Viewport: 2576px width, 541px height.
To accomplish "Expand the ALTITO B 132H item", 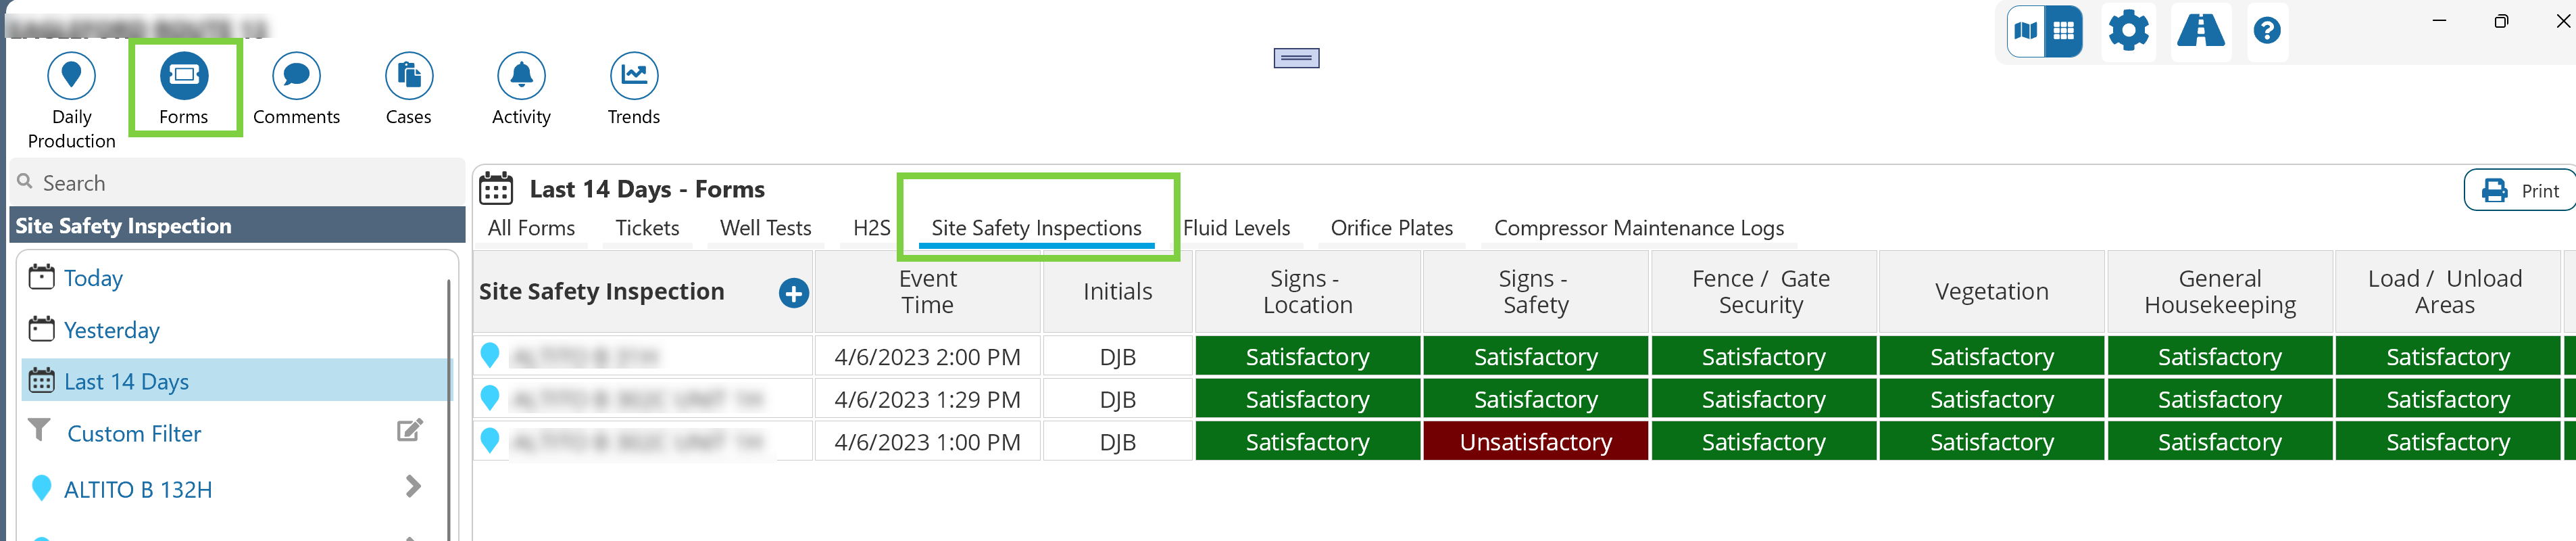I will coord(413,487).
